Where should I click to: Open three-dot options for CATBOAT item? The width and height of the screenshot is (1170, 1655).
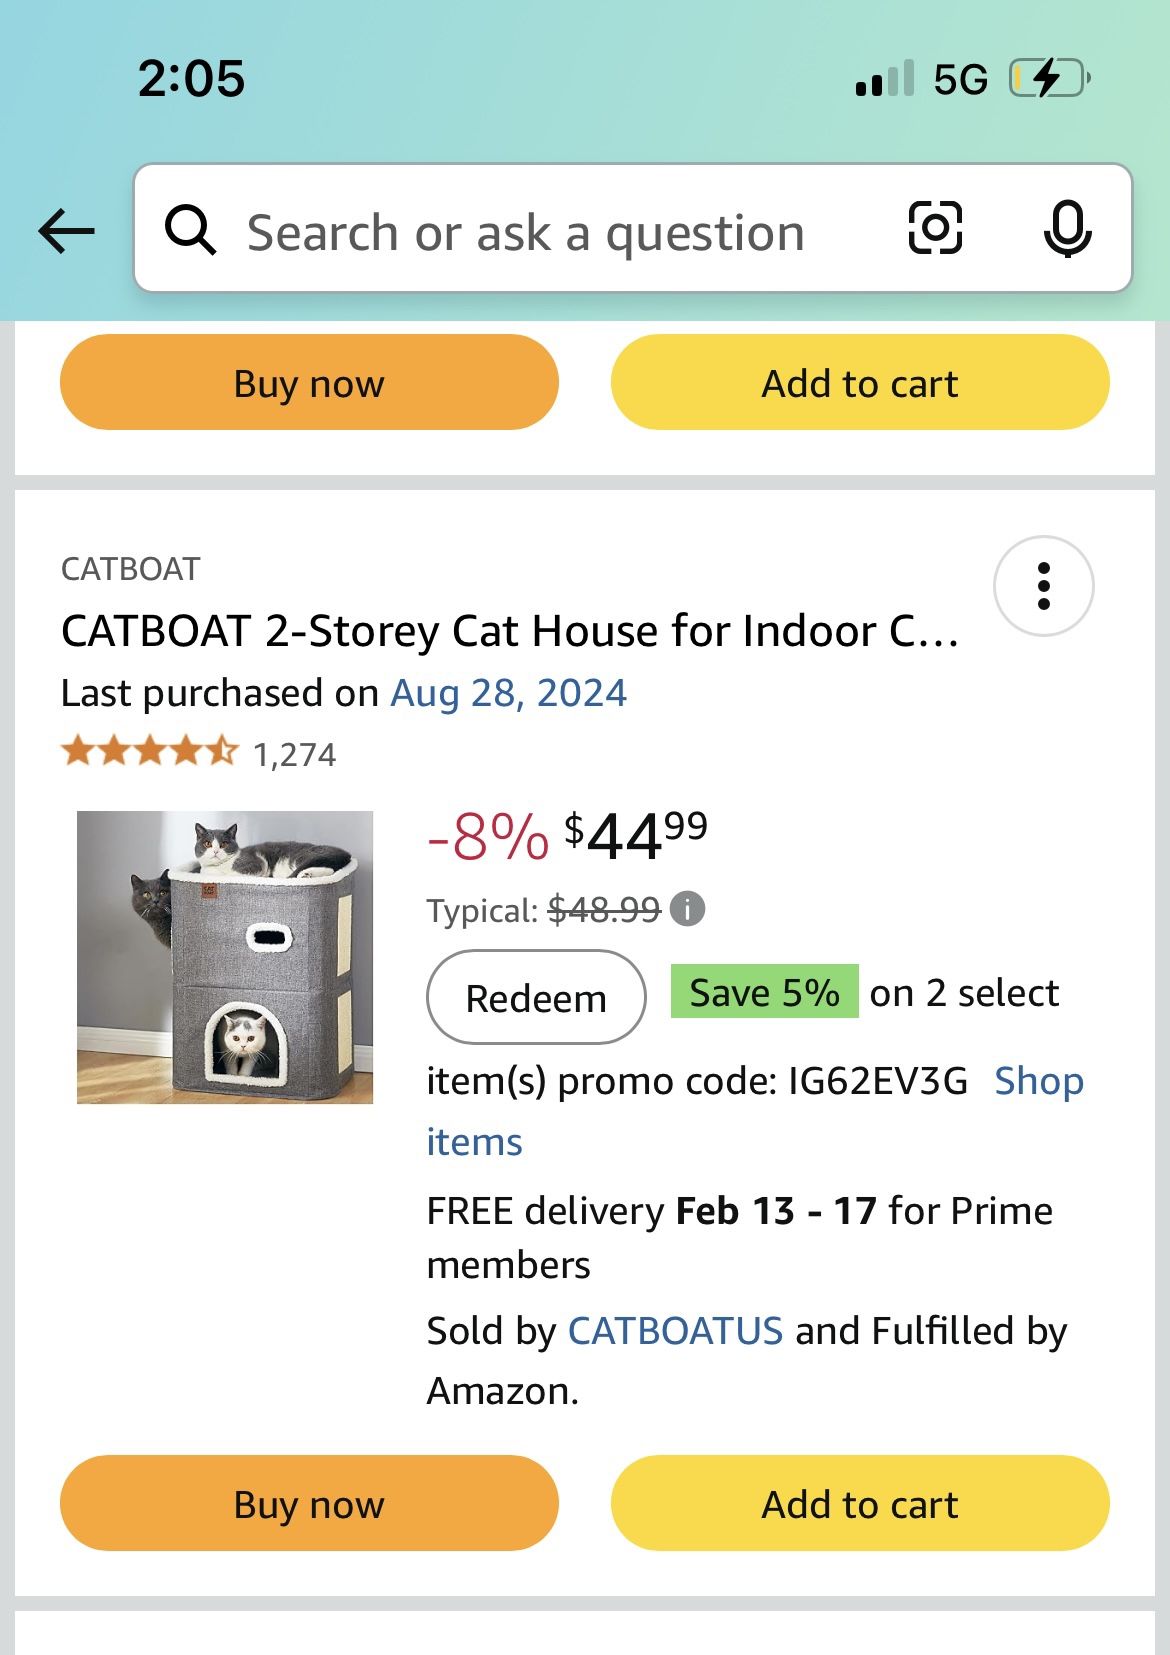coord(1043,586)
